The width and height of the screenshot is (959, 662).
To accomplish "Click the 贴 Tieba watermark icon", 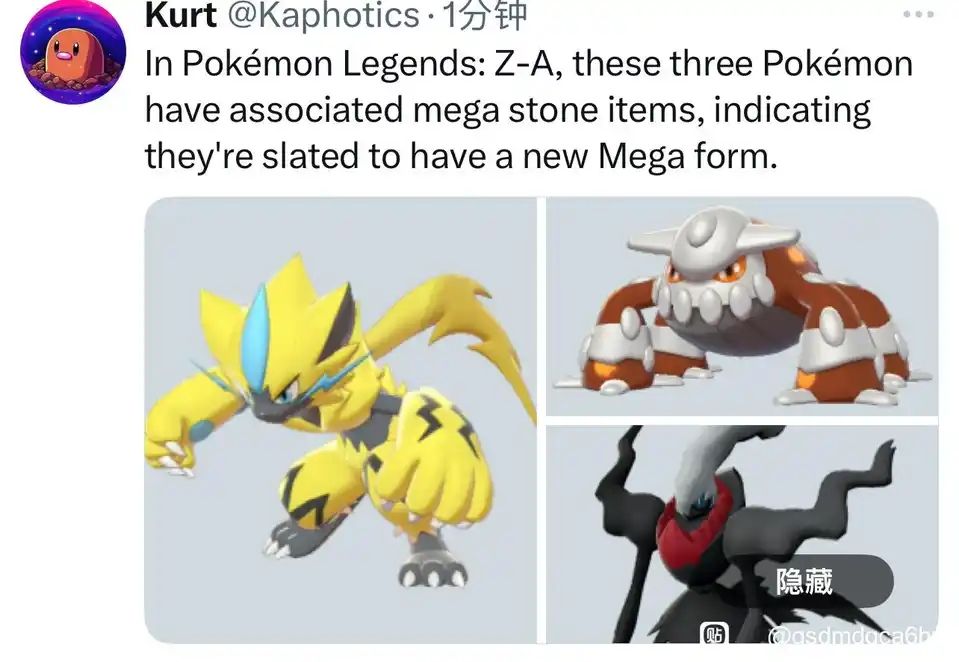I will [x=714, y=633].
